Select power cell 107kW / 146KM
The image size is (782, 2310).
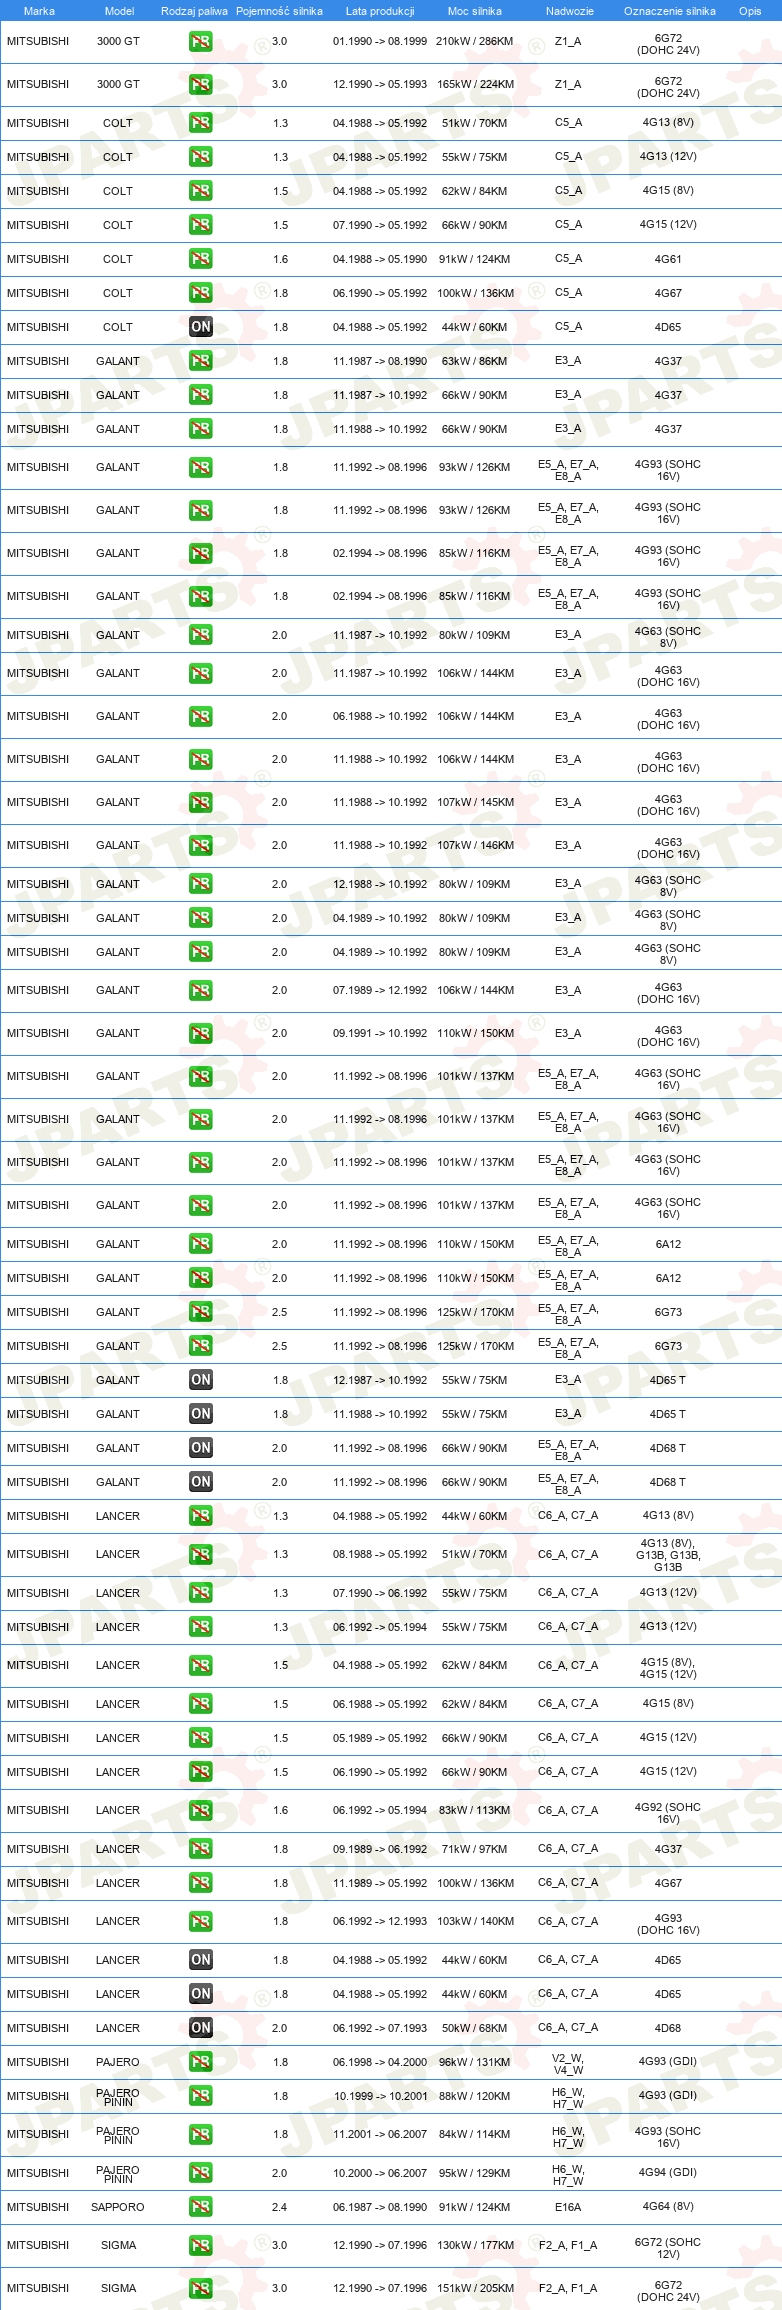coord(475,845)
